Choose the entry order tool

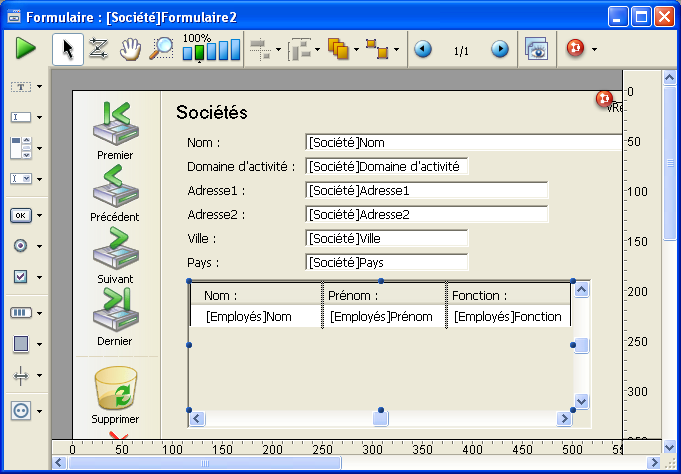[98, 48]
